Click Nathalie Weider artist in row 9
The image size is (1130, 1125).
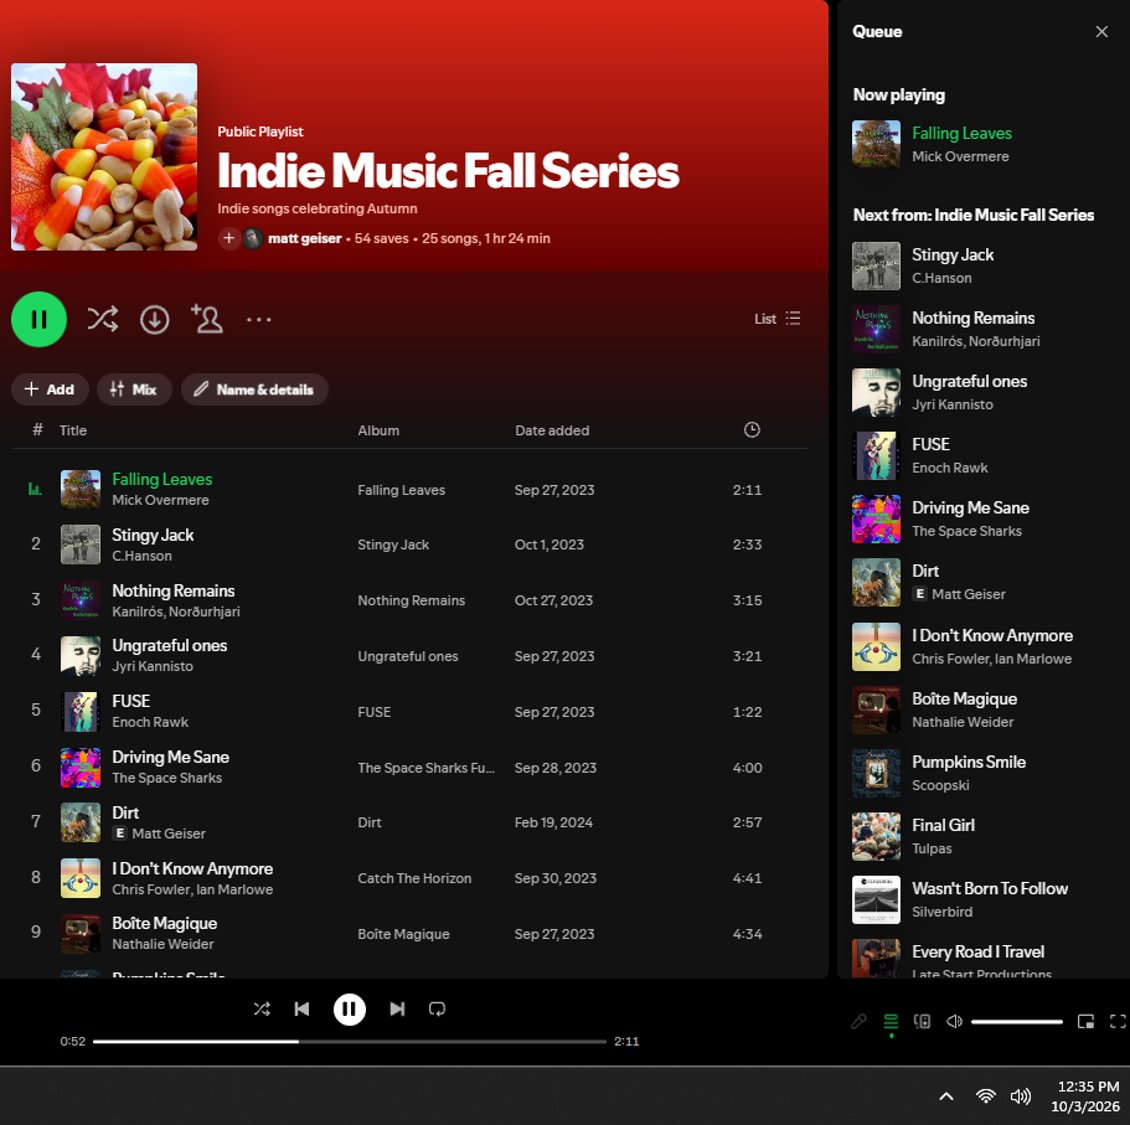163,943
